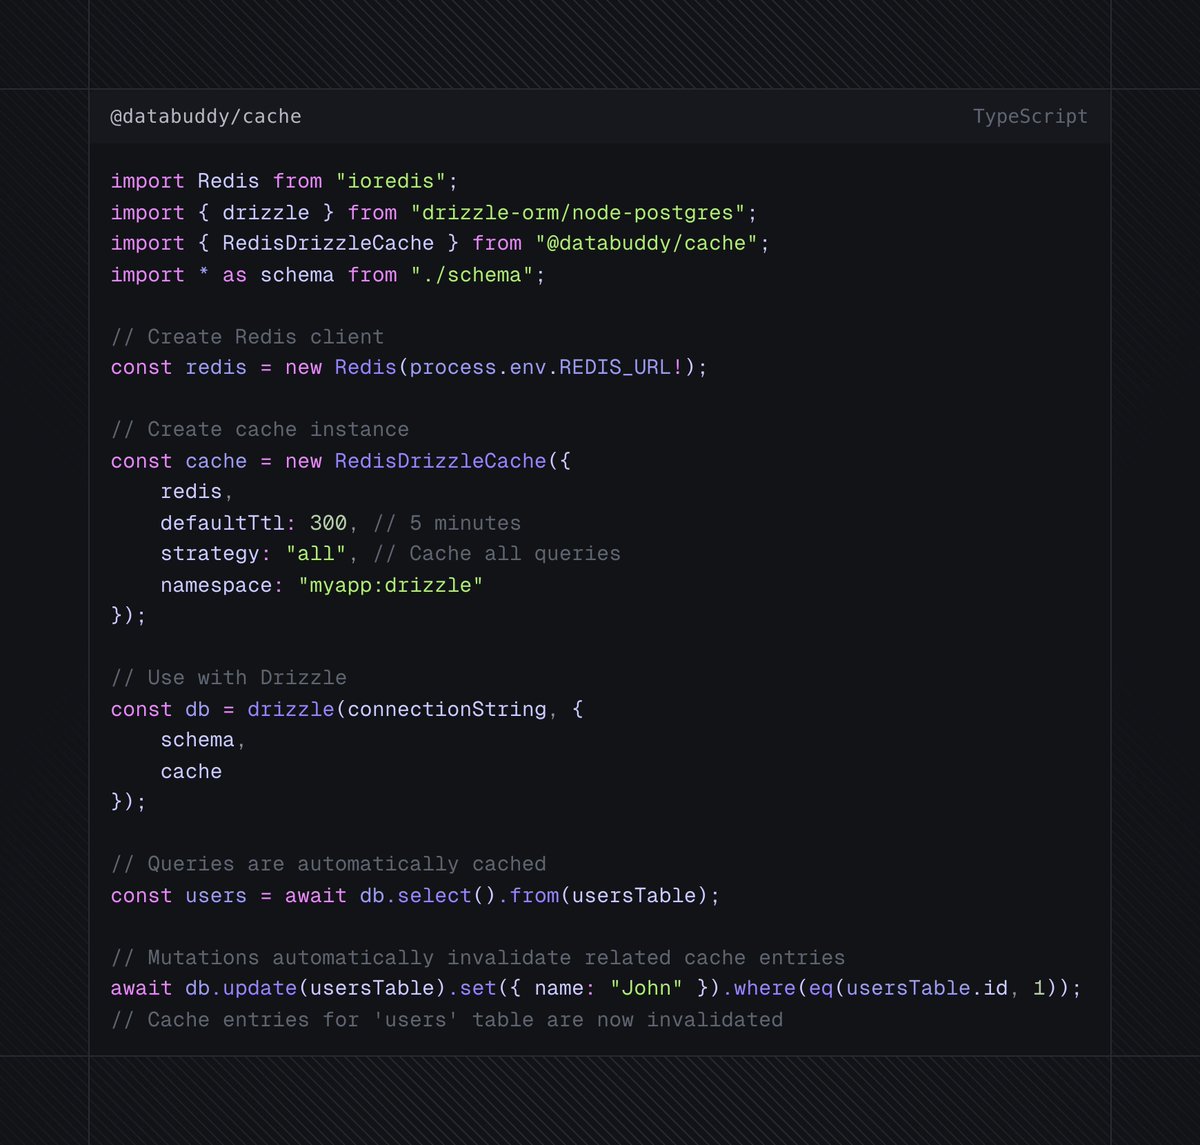This screenshot has height=1145, width=1200.
Task: Click the "// Use with Drizzle" comment
Action: coord(229,677)
